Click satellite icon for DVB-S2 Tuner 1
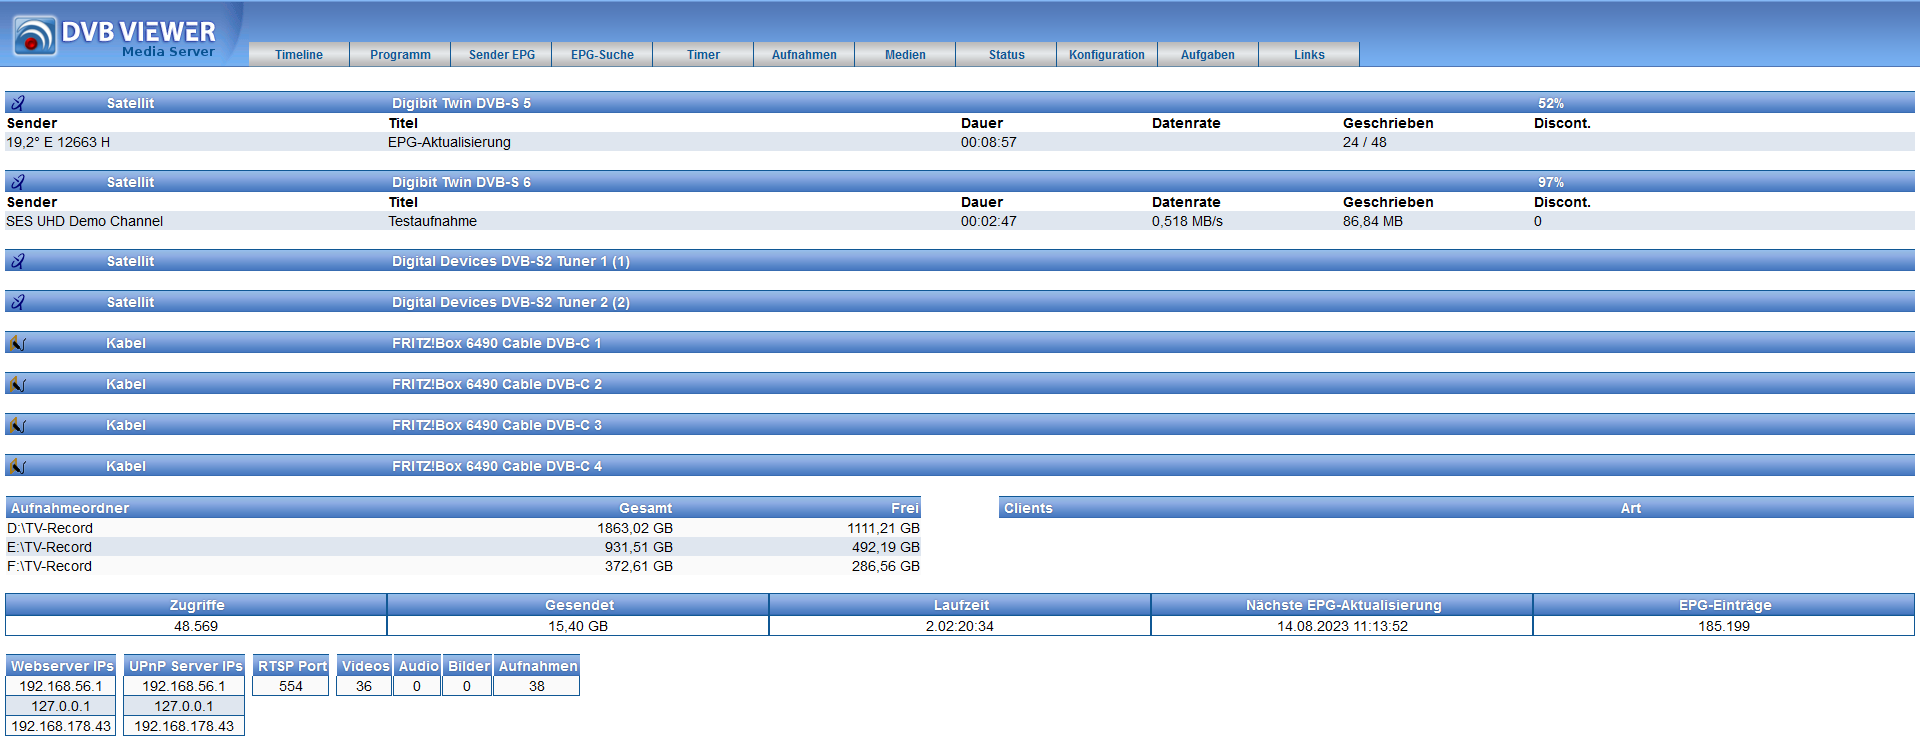This screenshot has height=749, width=1920. [18, 261]
